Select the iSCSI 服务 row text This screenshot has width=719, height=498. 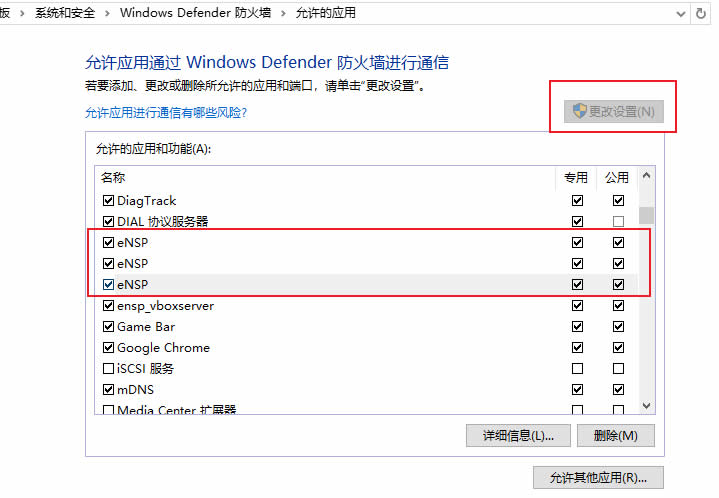[x=145, y=368]
